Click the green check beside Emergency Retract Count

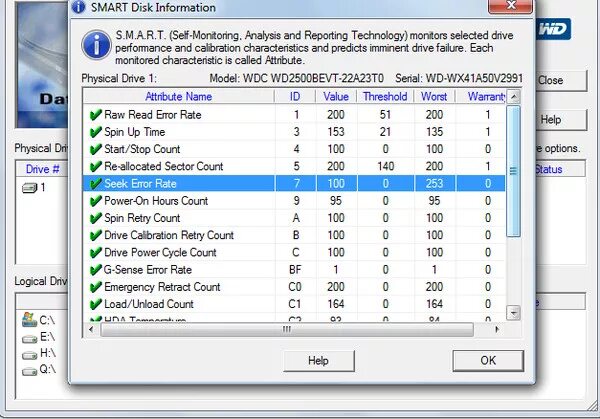[95, 287]
